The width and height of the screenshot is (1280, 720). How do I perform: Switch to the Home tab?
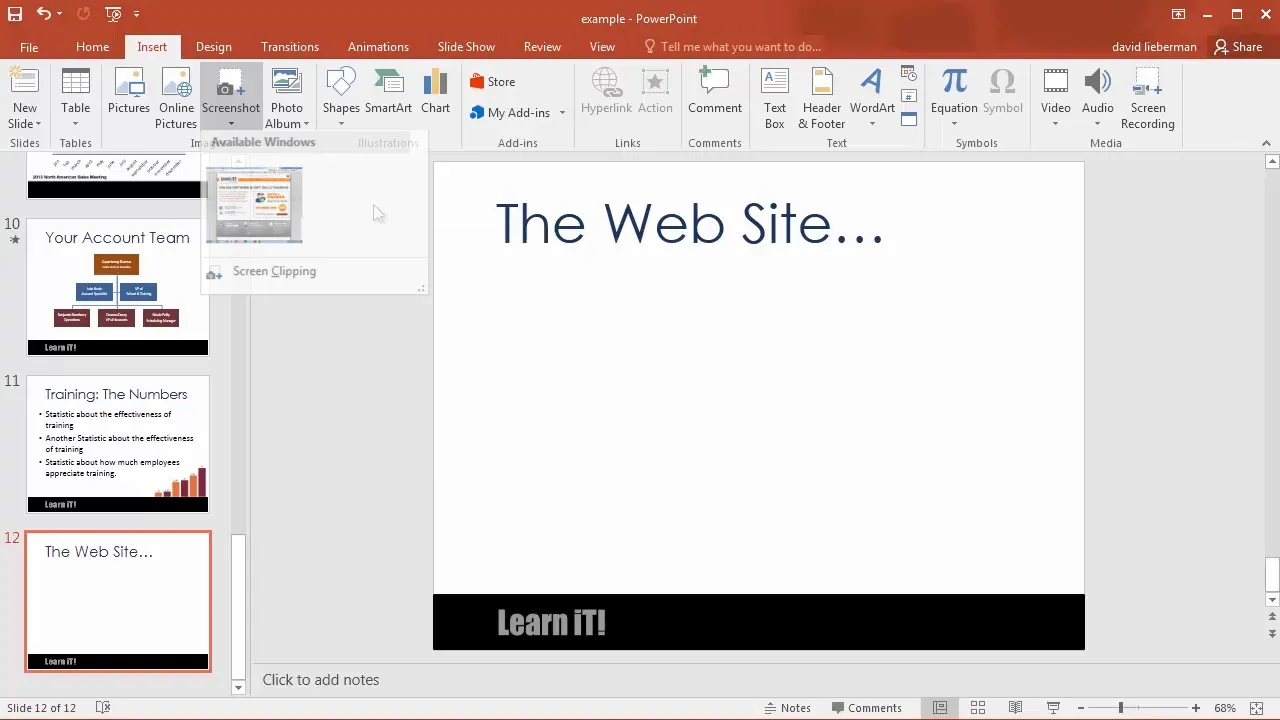coord(92,47)
